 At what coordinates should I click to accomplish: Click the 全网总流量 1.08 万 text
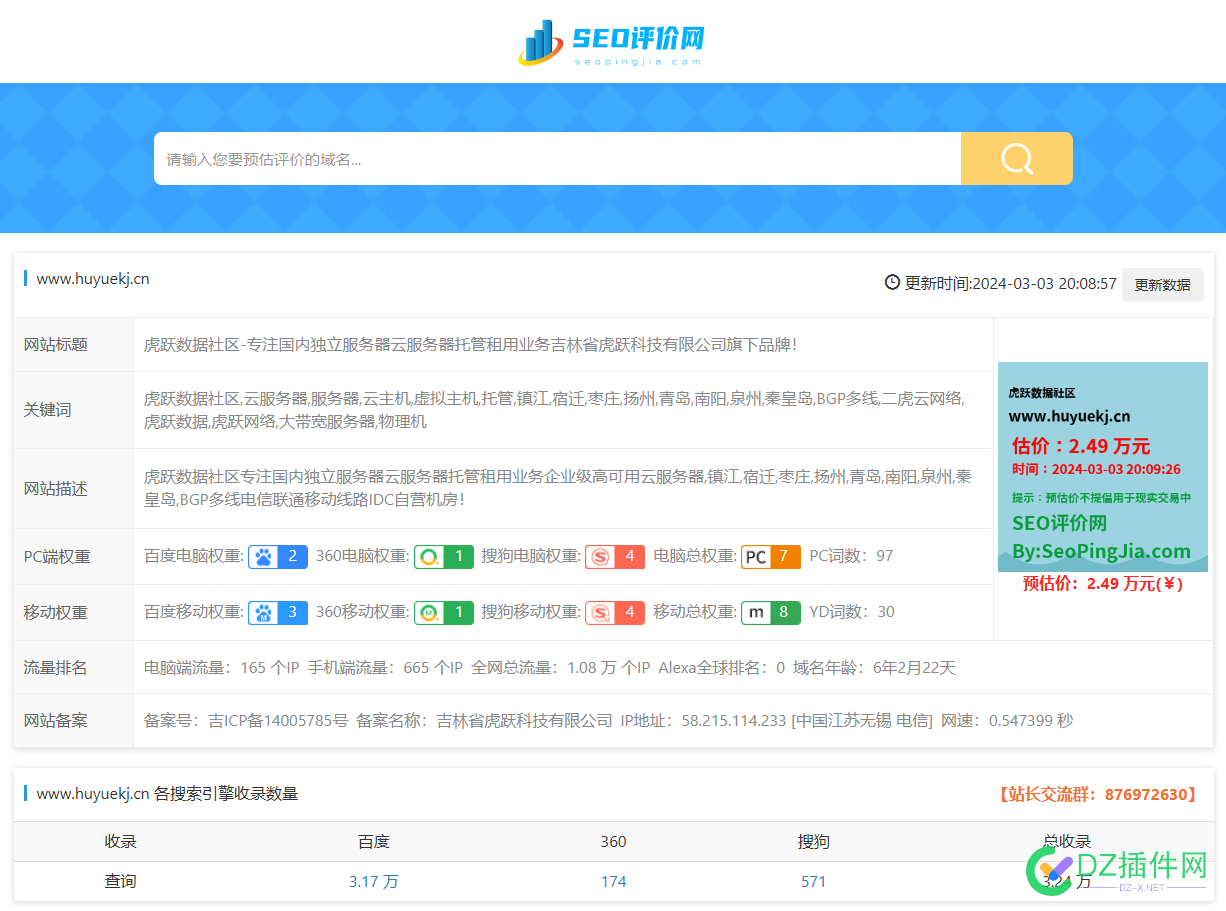click(561, 667)
